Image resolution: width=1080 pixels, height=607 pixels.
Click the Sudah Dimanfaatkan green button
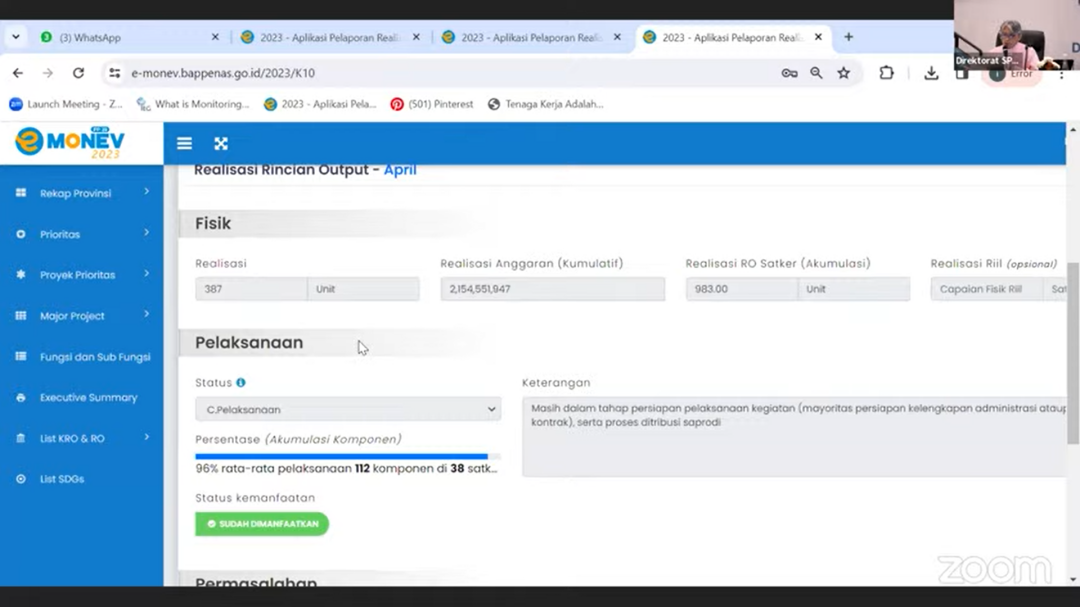point(262,524)
